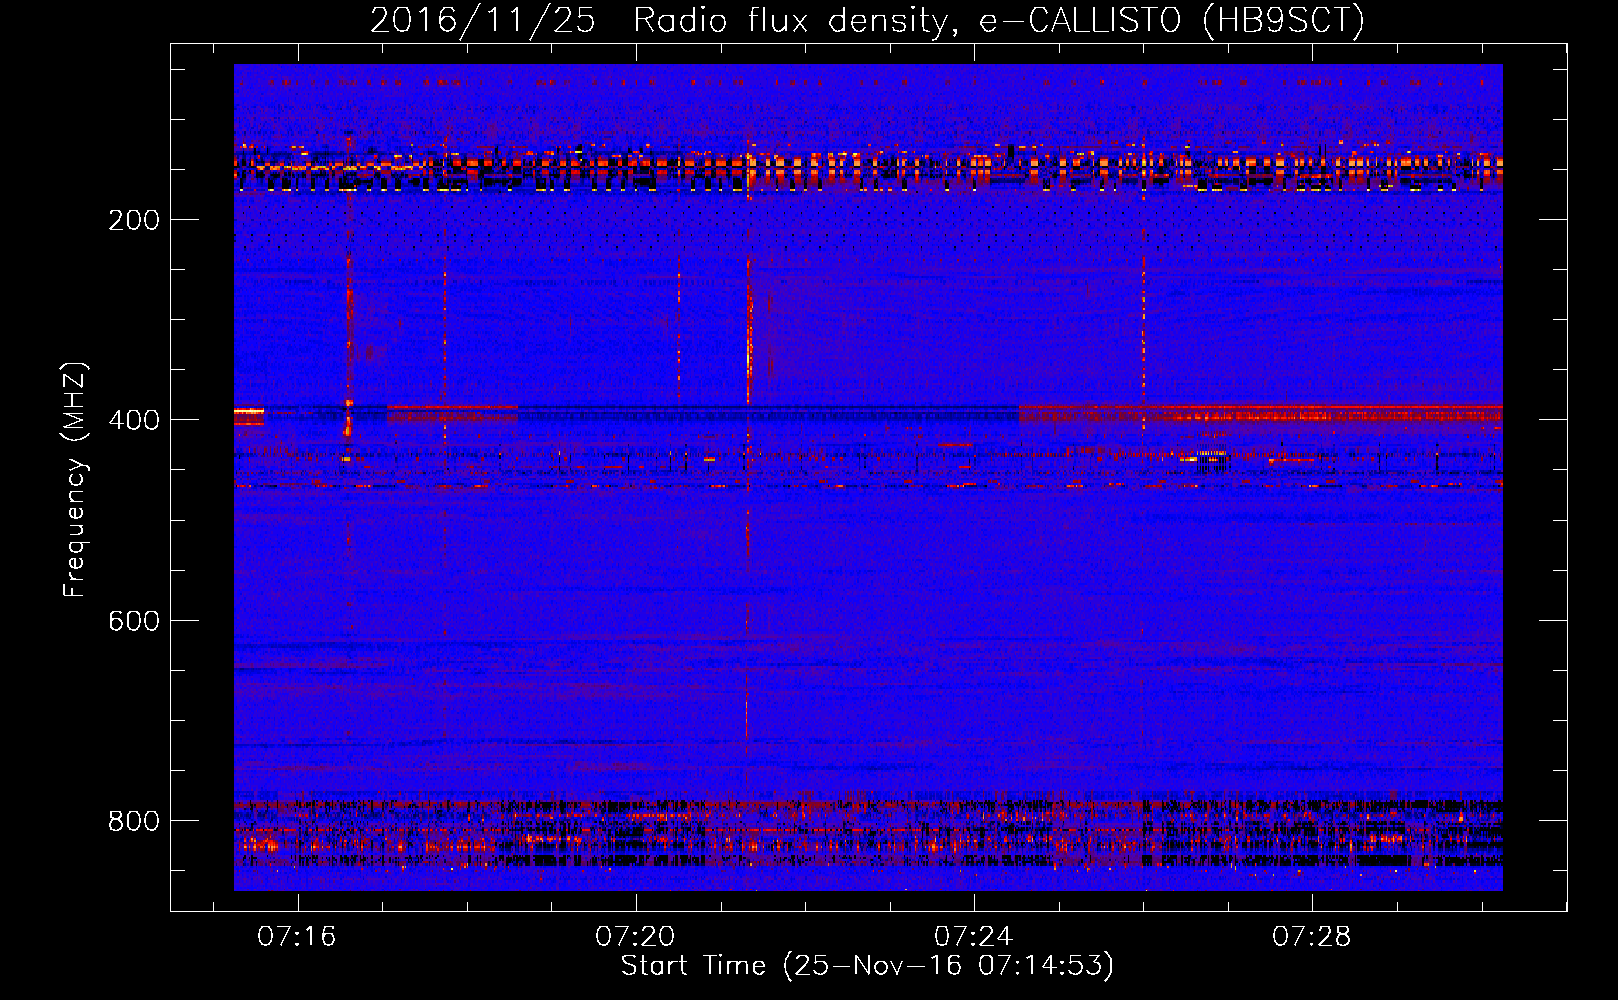Click the 'Frequency (MHZ)' axis label

(x=75, y=479)
